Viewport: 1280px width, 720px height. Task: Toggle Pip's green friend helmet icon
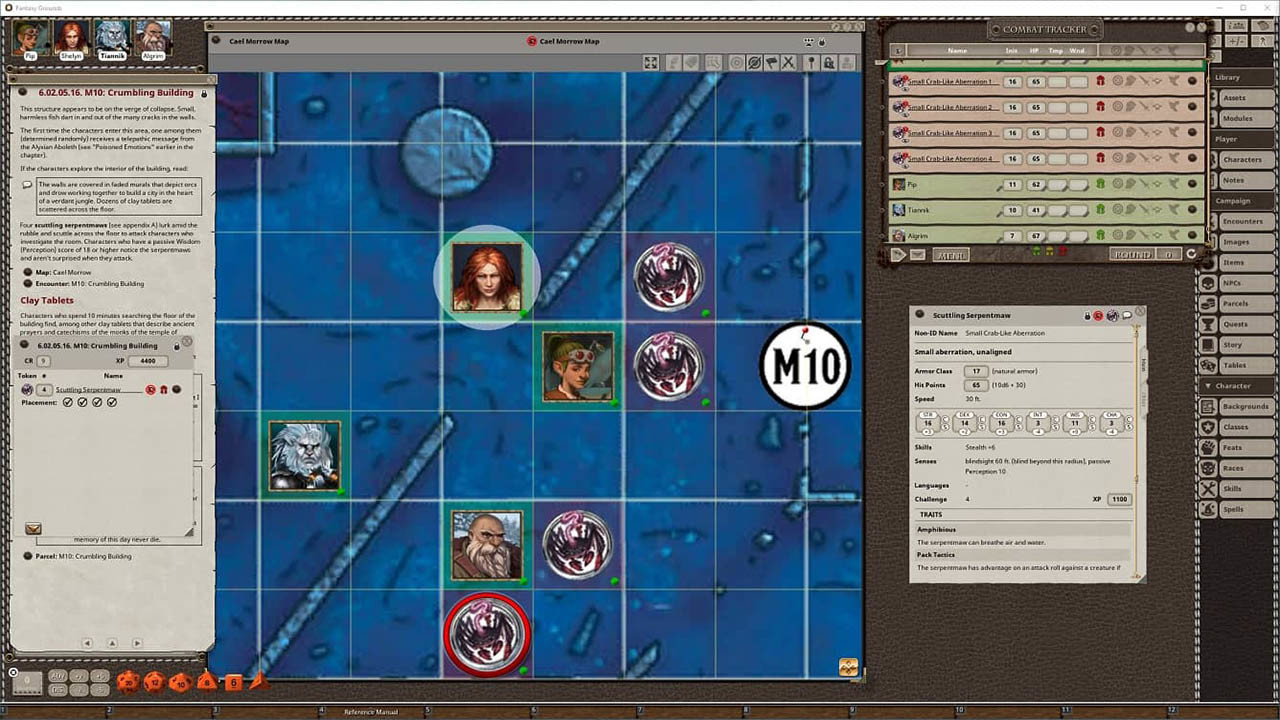point(1100,184)
